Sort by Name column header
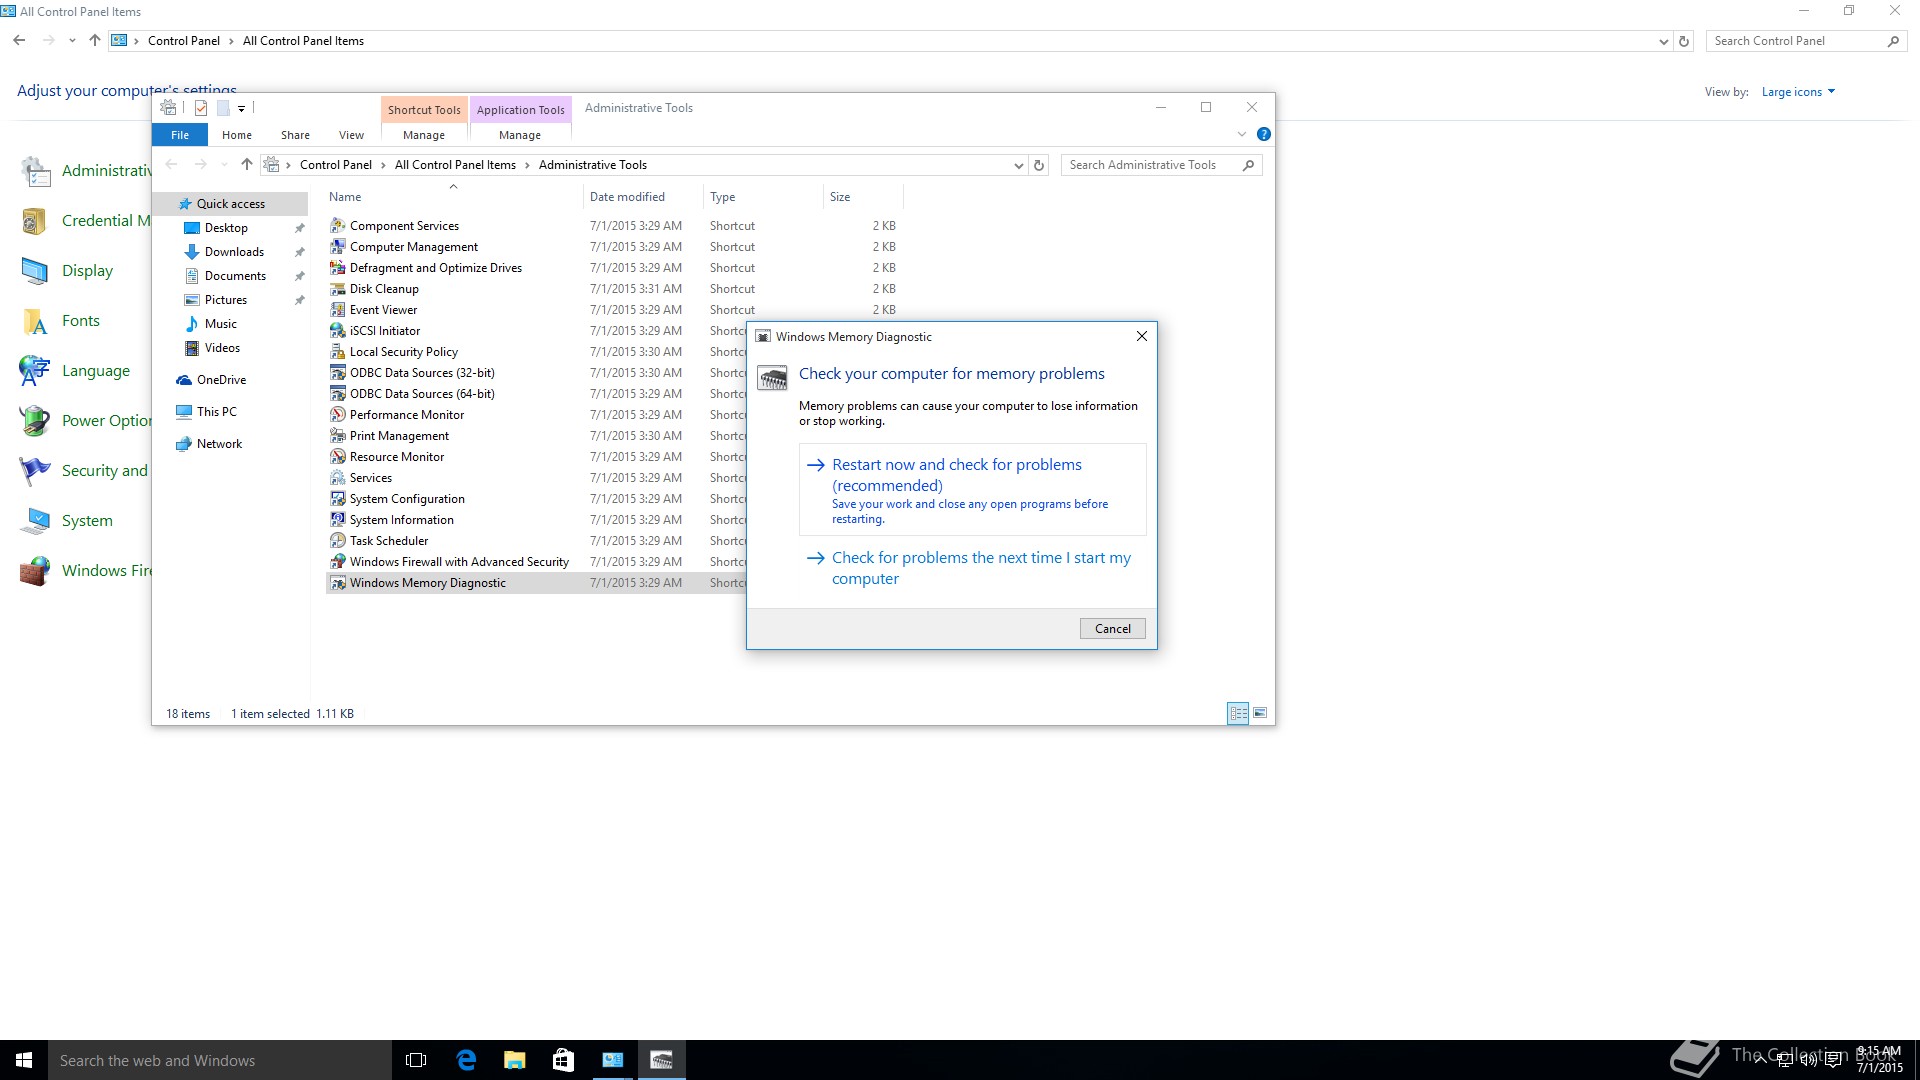1920x1080 pixels. pos(453,197)
